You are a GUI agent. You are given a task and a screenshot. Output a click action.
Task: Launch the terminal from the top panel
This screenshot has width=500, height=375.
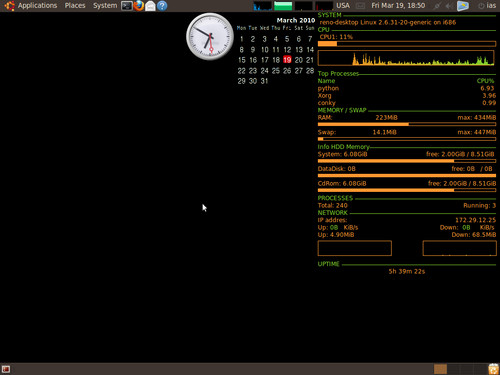[x=127, y=6]
